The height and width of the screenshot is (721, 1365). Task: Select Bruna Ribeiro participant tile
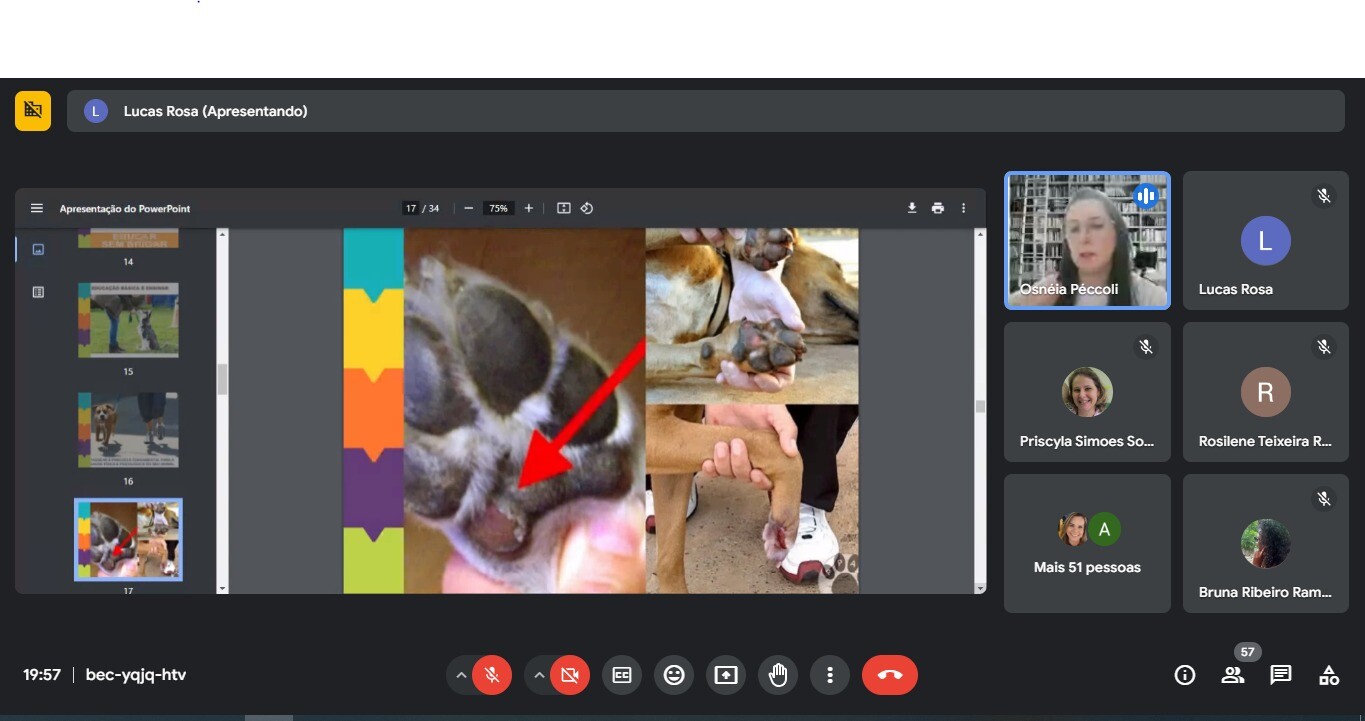pos(1266,543)
